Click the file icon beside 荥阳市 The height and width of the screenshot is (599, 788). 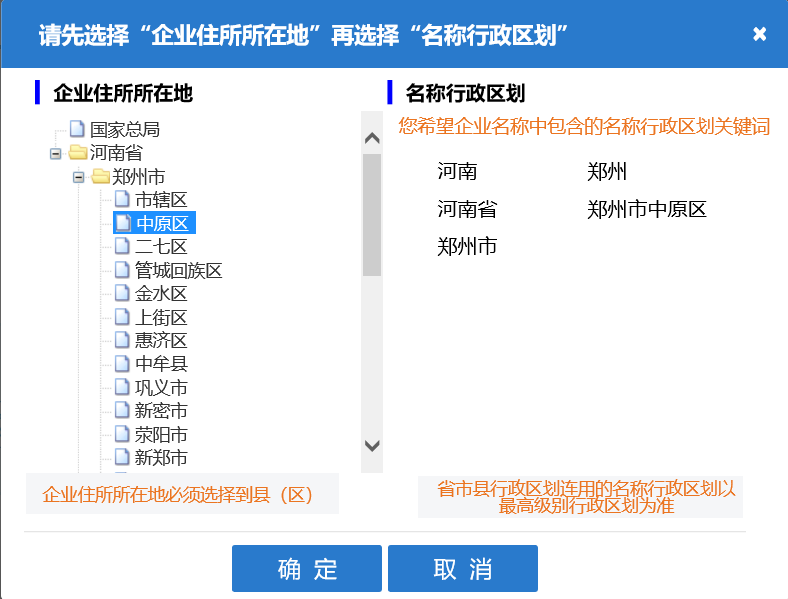pyautogui.click(x=122, y=434)
